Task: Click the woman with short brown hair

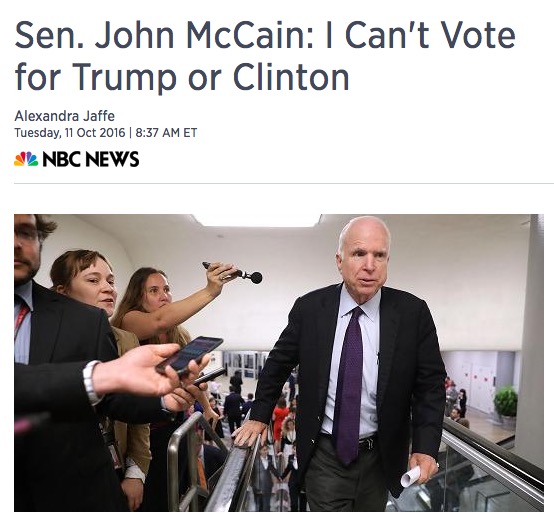Action: [86, 279]
